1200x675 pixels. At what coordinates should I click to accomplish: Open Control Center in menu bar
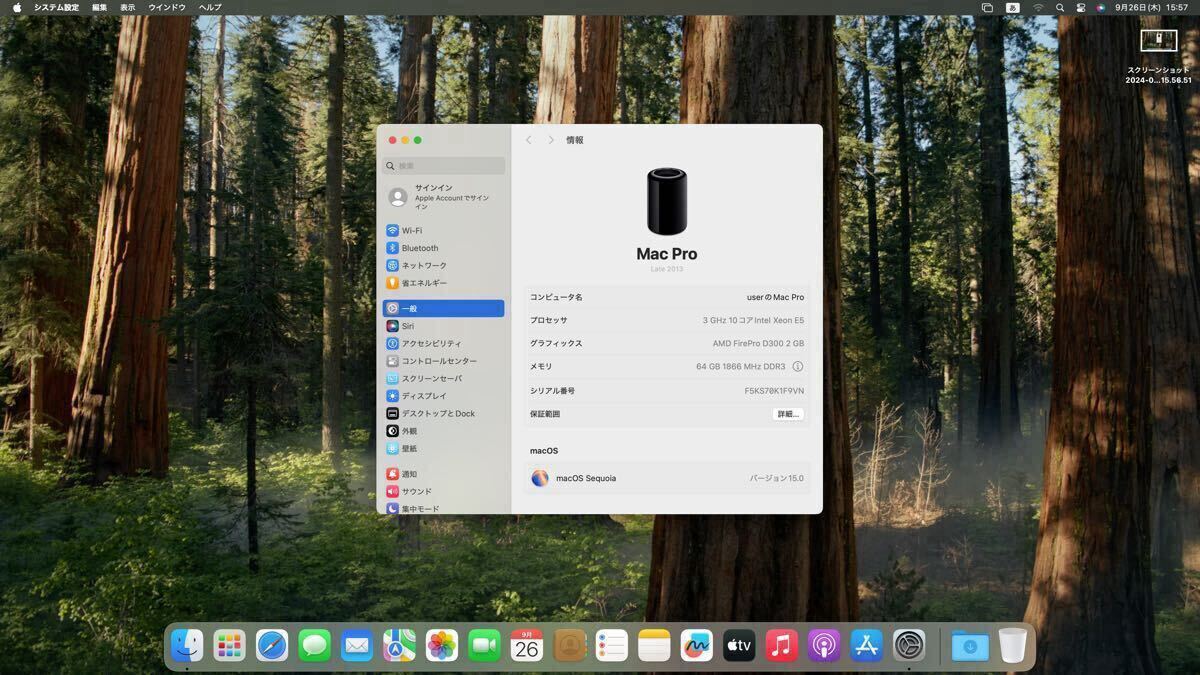point(1081,7)
